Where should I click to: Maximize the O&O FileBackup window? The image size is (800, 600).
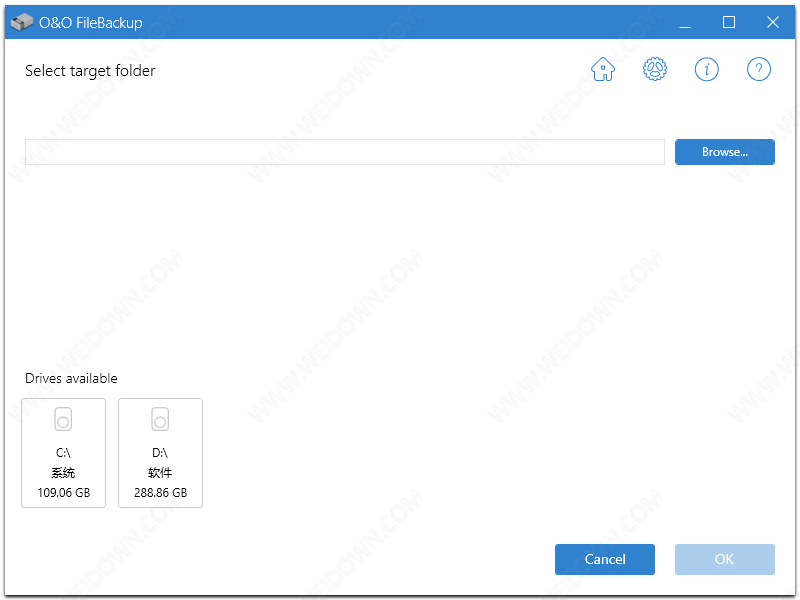point(729,22)
